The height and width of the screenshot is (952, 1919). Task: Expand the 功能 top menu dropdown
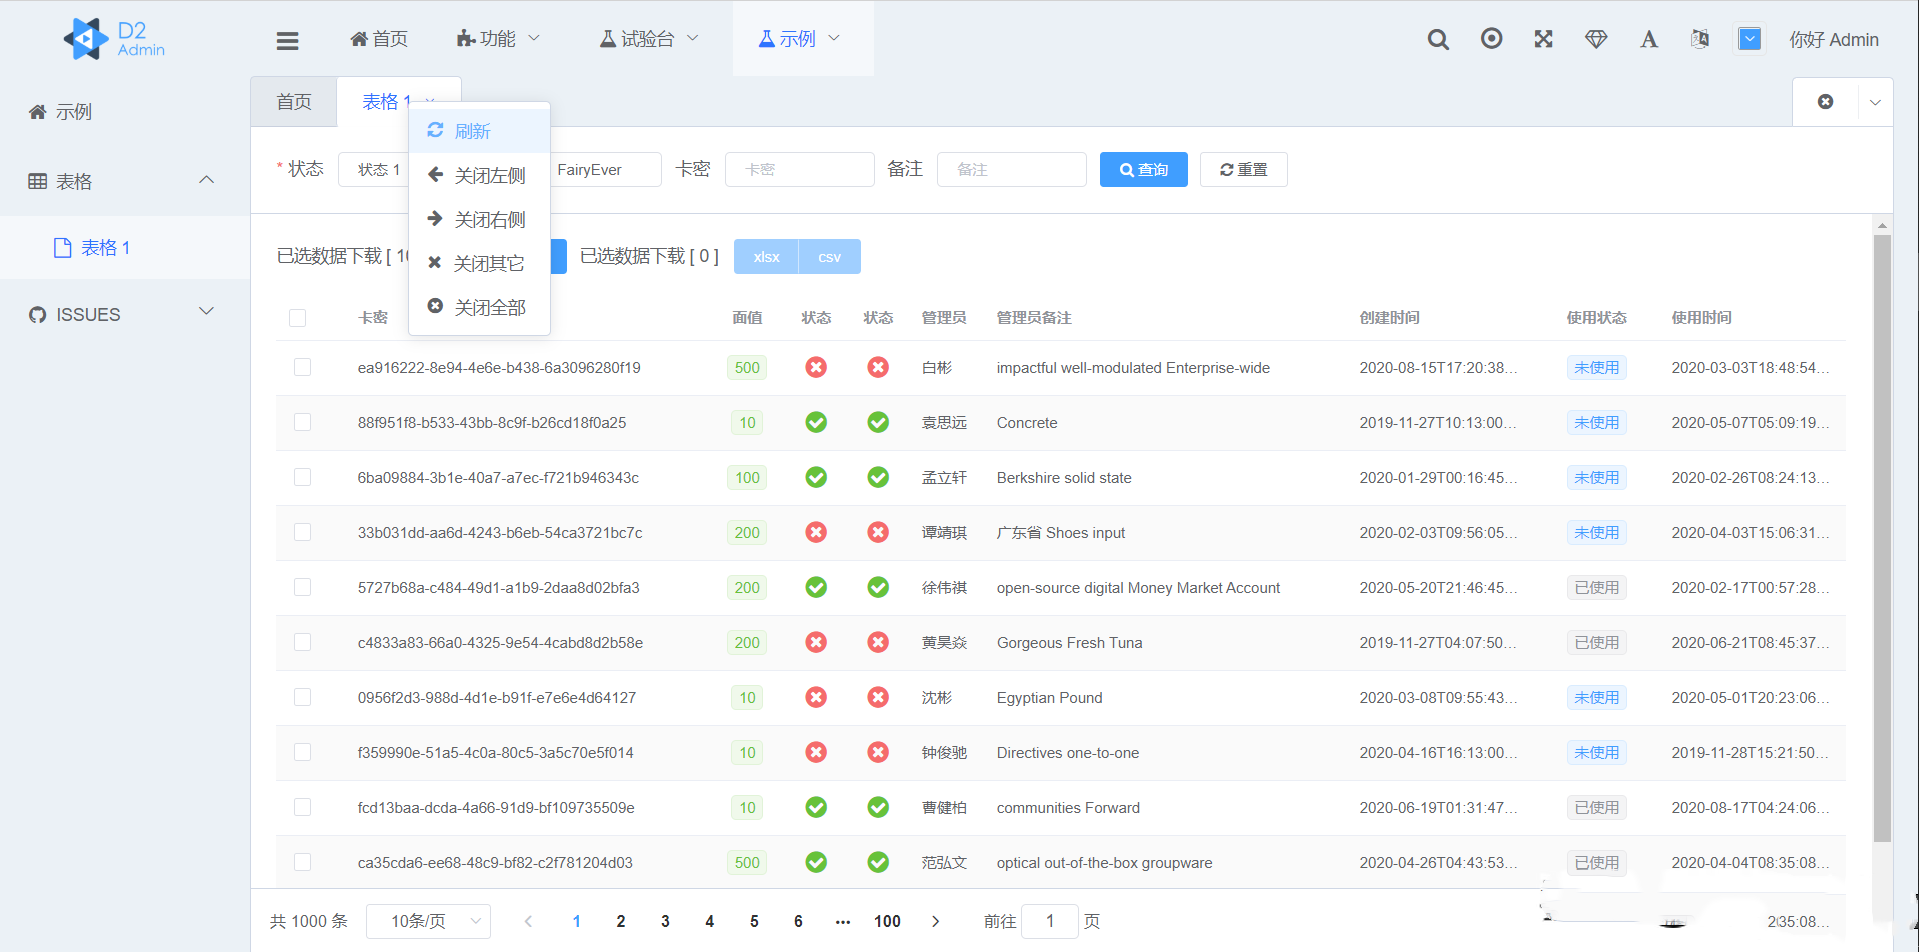coord(498,39)
